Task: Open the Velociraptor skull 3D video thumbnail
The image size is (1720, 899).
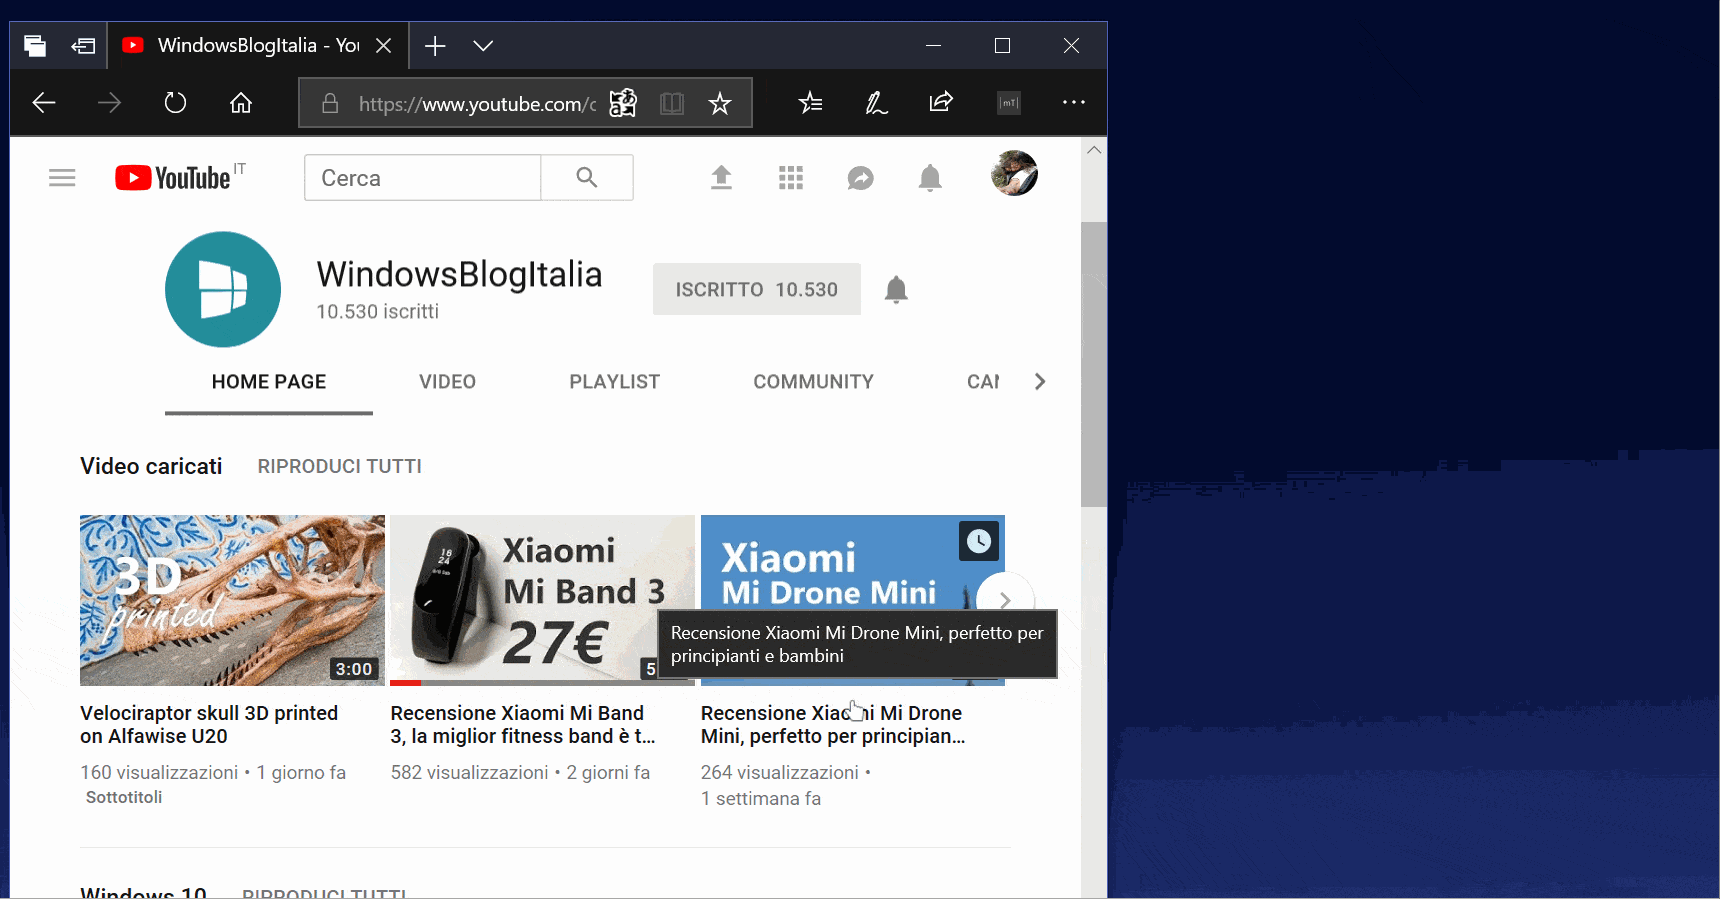Action: 232,600
